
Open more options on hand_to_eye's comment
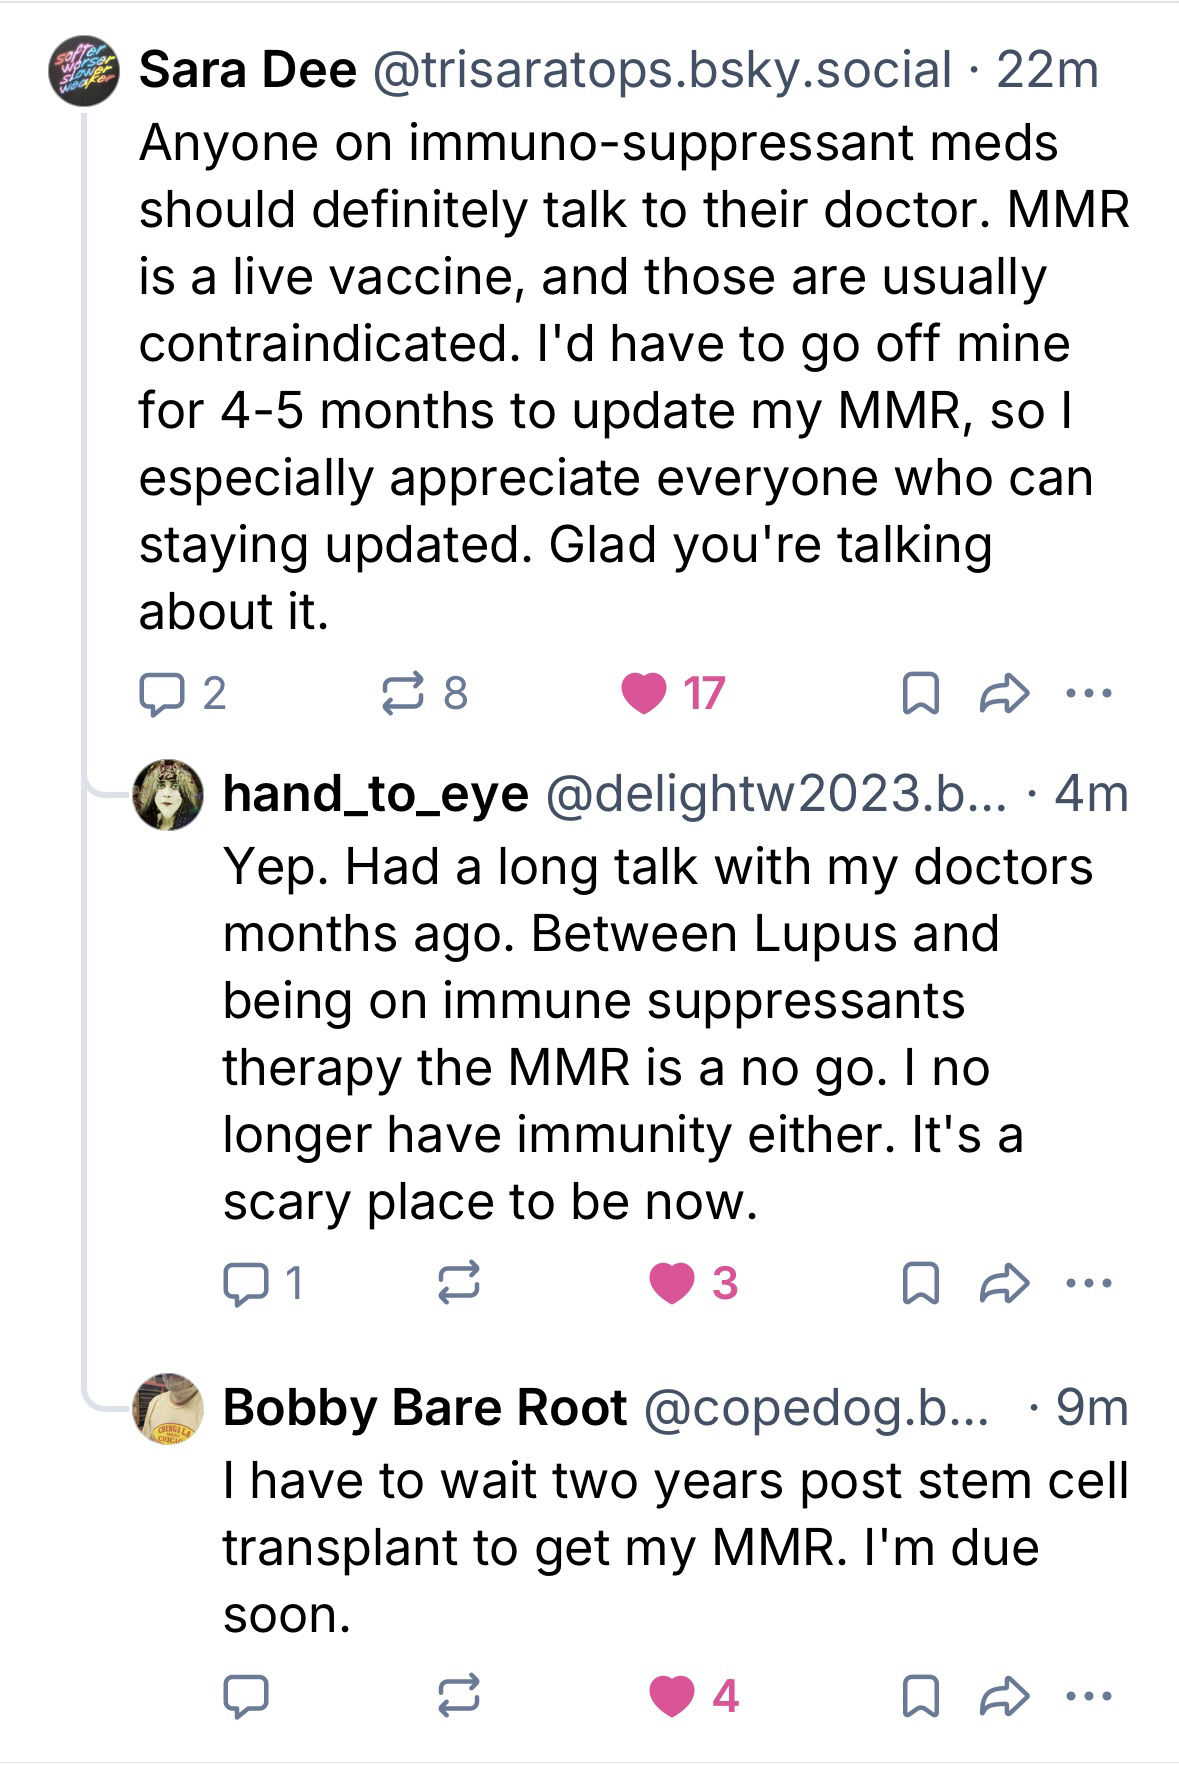tap(1089, 1283)
